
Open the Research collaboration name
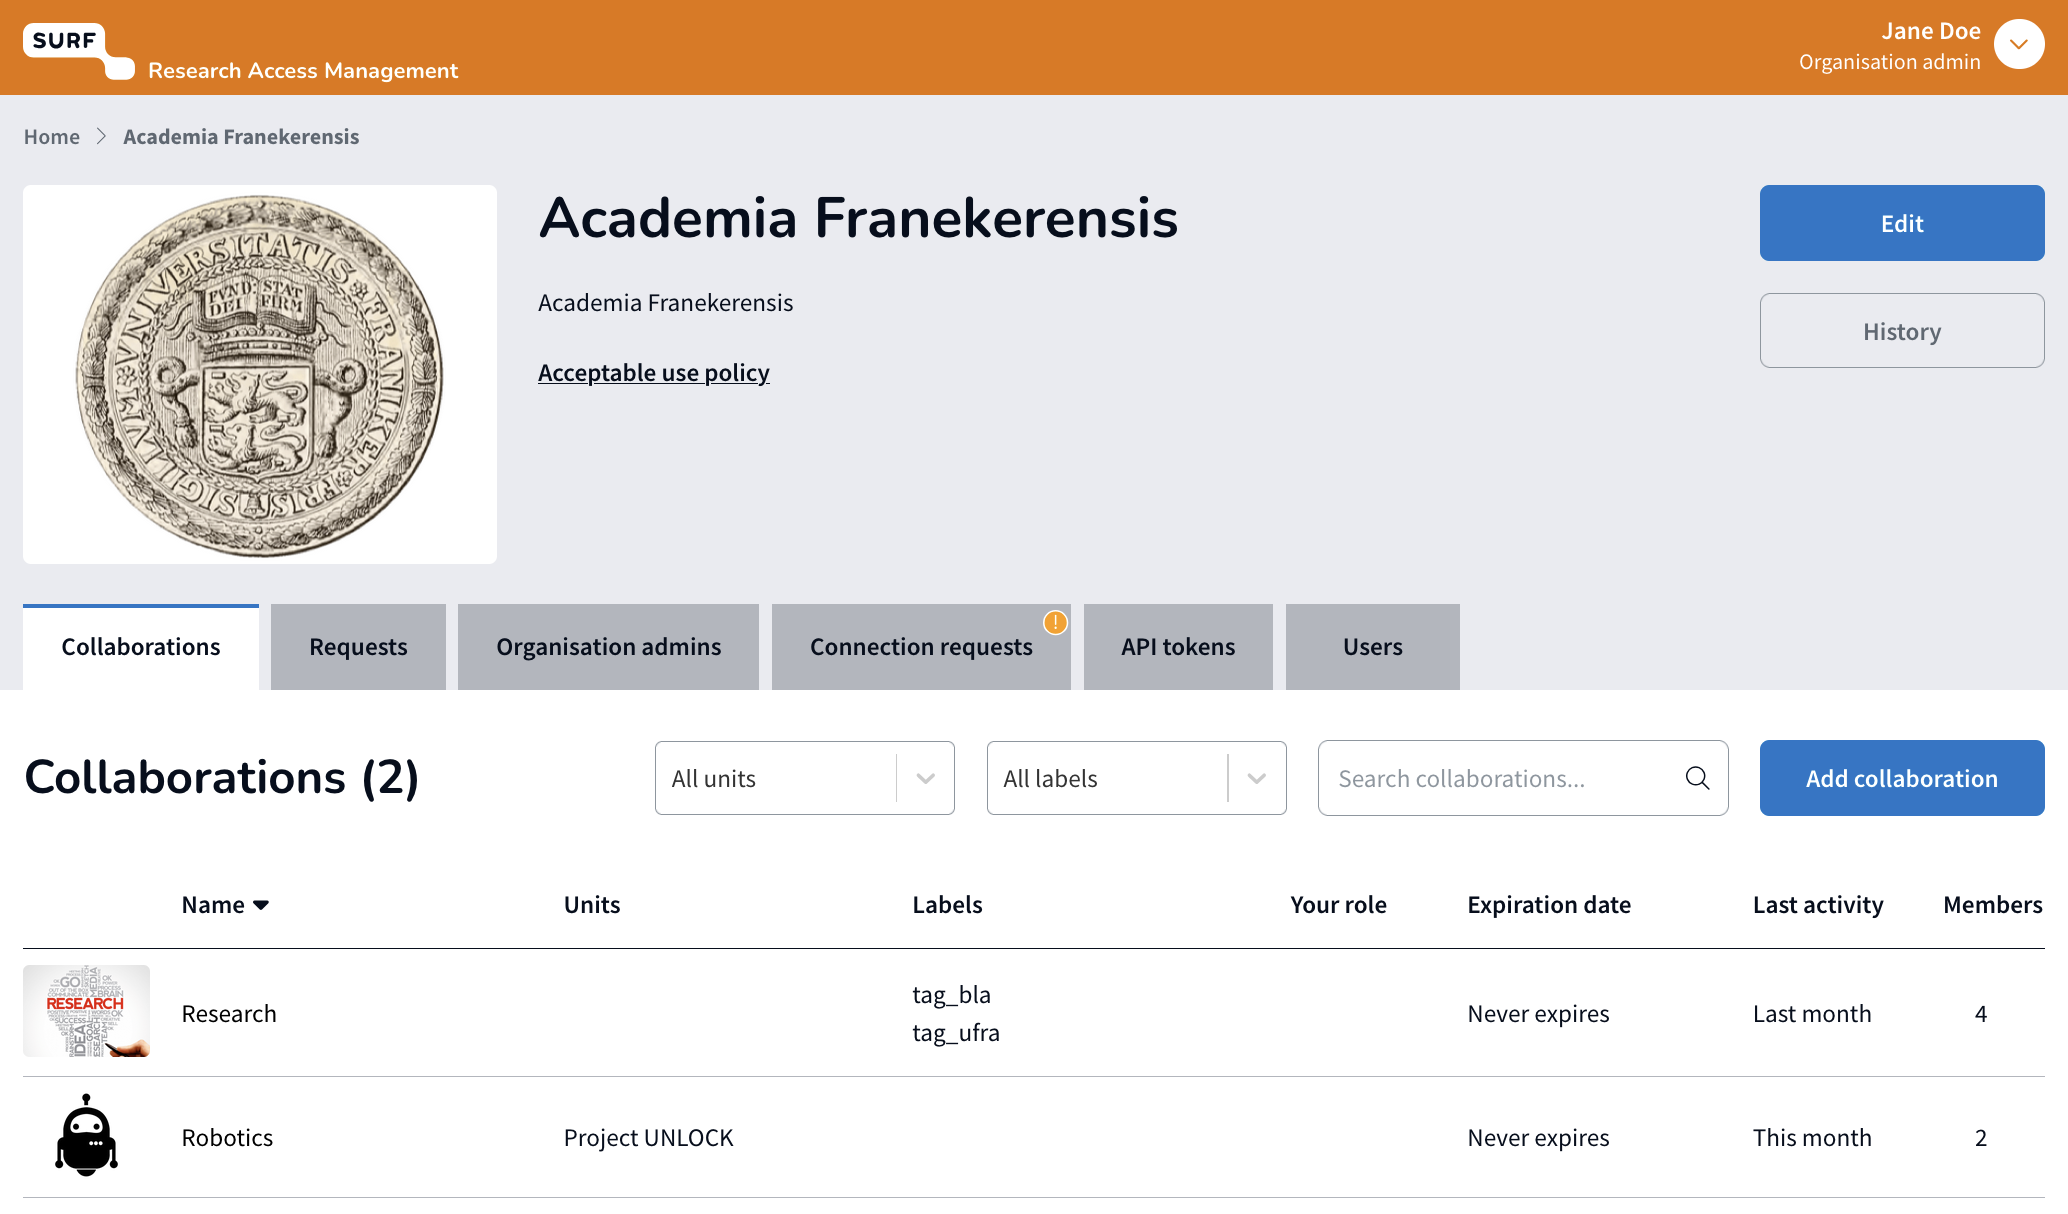pos(229,1014)
